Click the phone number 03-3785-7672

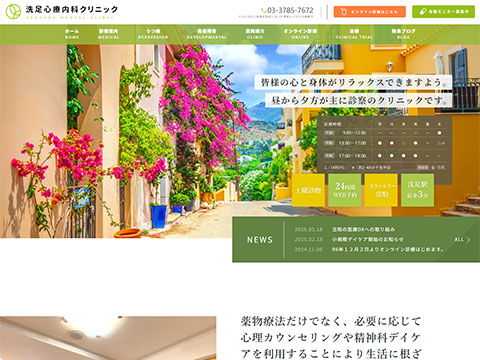point(290,10)
